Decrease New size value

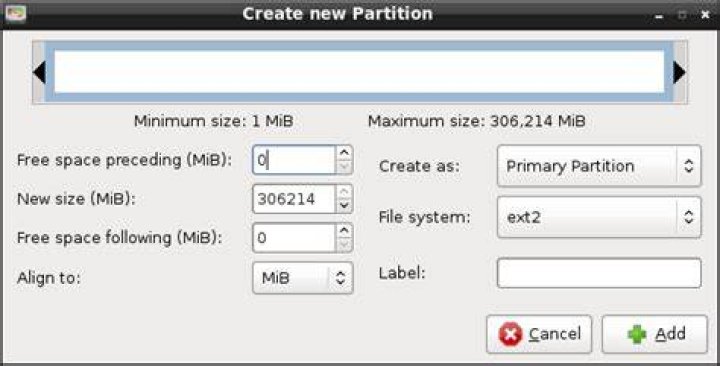click(344, 206)
